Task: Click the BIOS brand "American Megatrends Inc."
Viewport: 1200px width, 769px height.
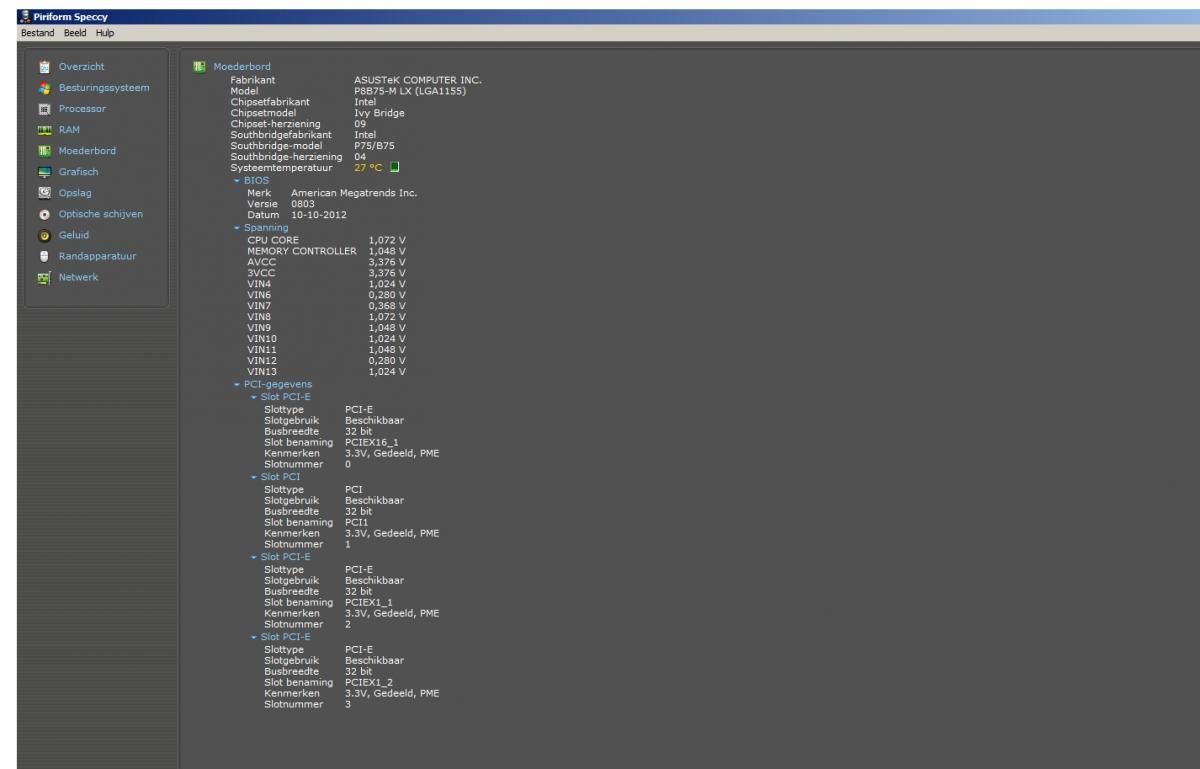Action: tap(354, 193)
